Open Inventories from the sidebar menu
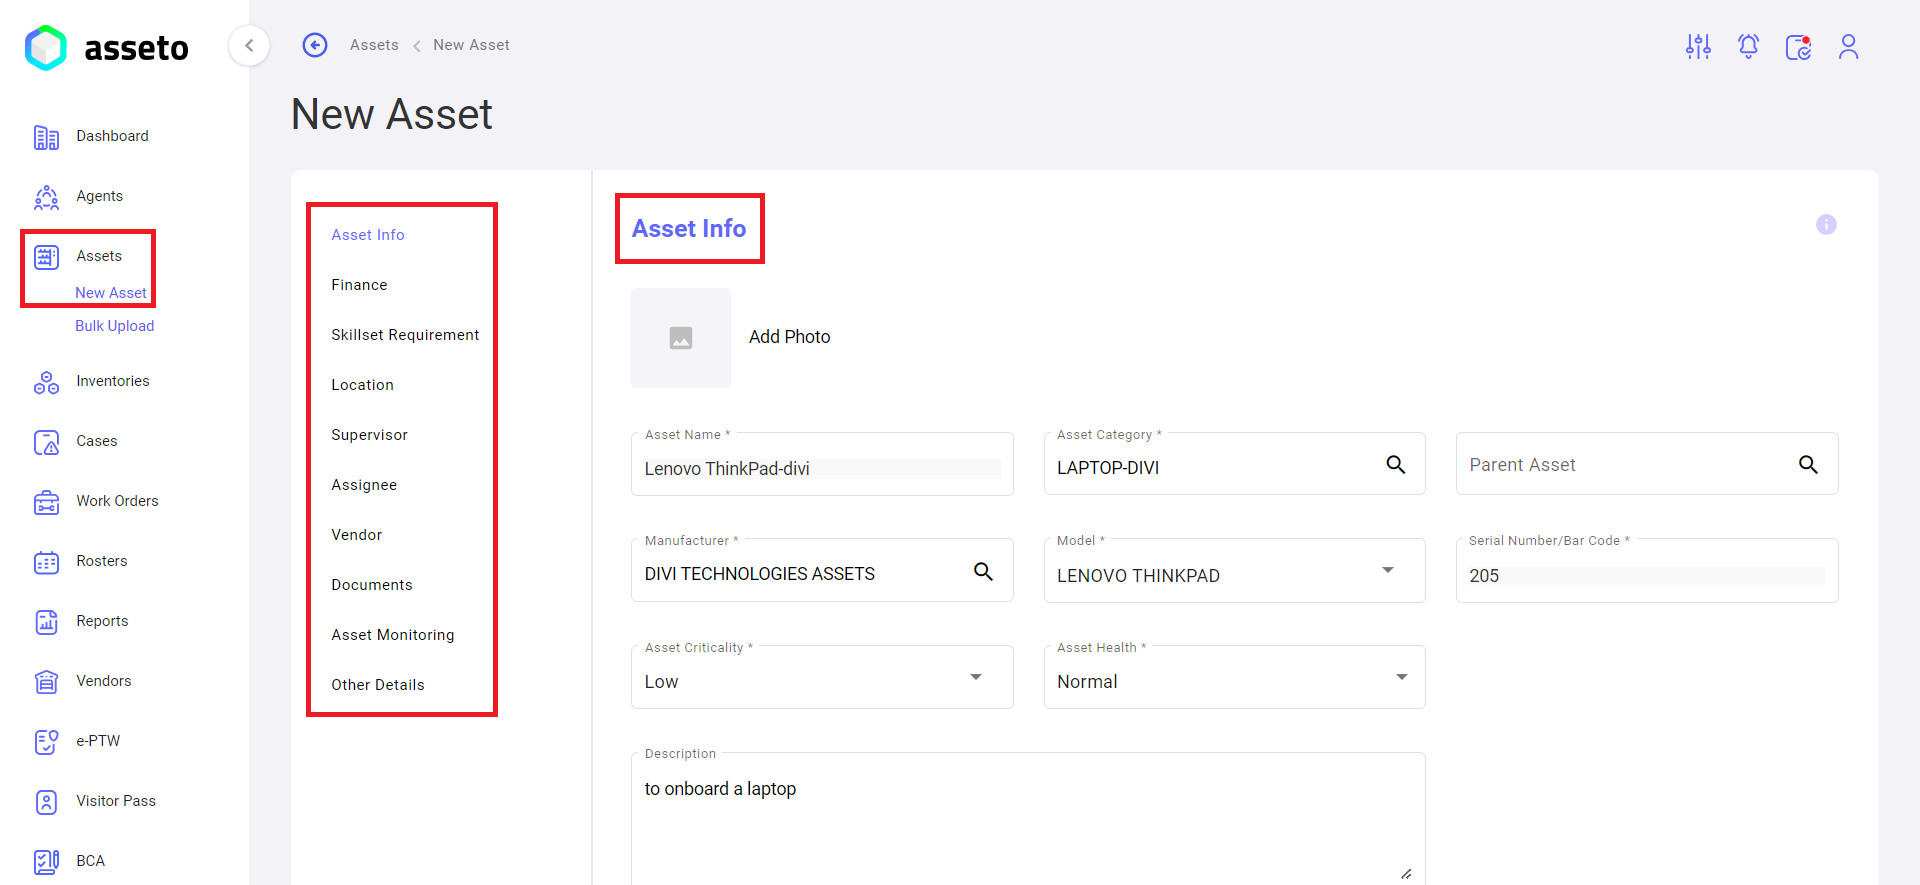This screenshot has width=1920, height=885. (x=113, y=381)
